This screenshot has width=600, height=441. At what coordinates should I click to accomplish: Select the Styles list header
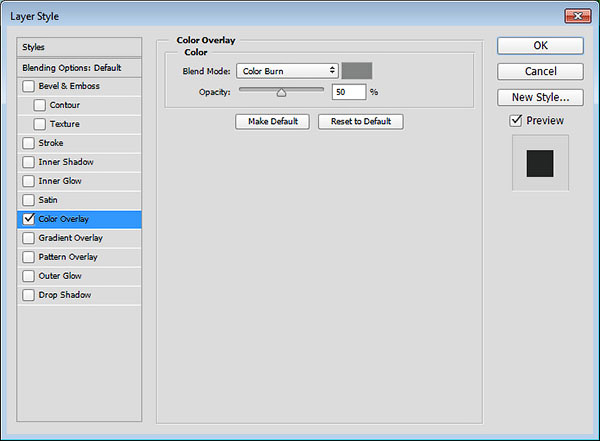(79, 47)
